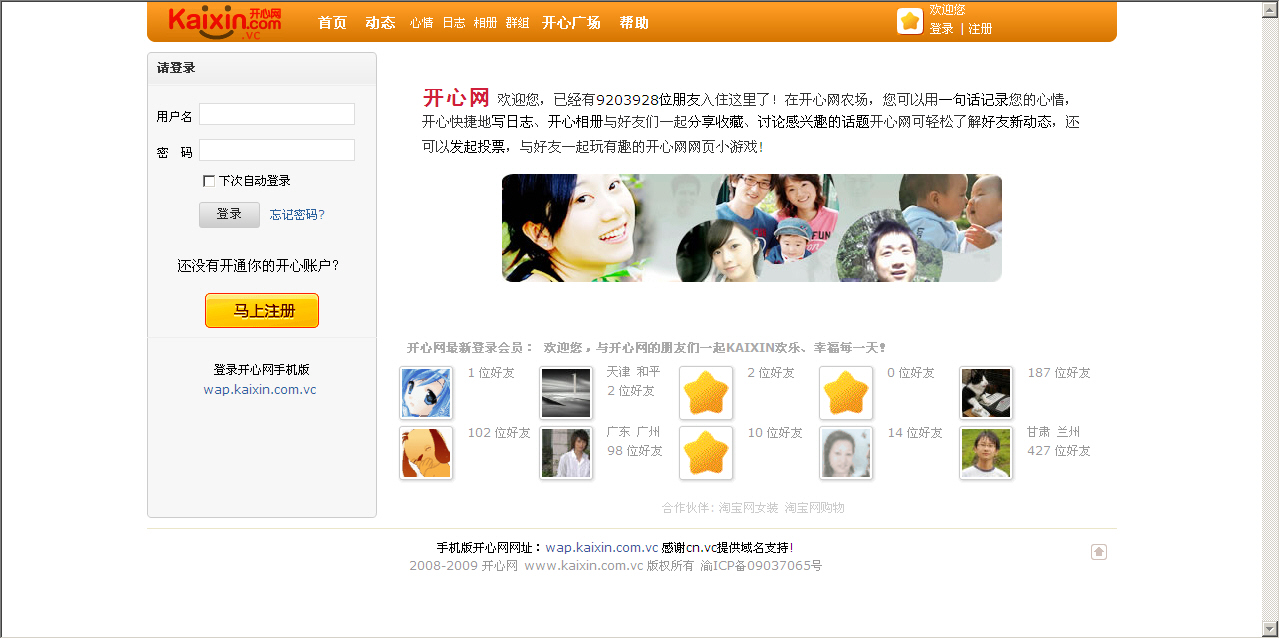Click the 10 位好友 text
Image resolution: width=1280 pixels, height=639 pixels.
[775, 433]
